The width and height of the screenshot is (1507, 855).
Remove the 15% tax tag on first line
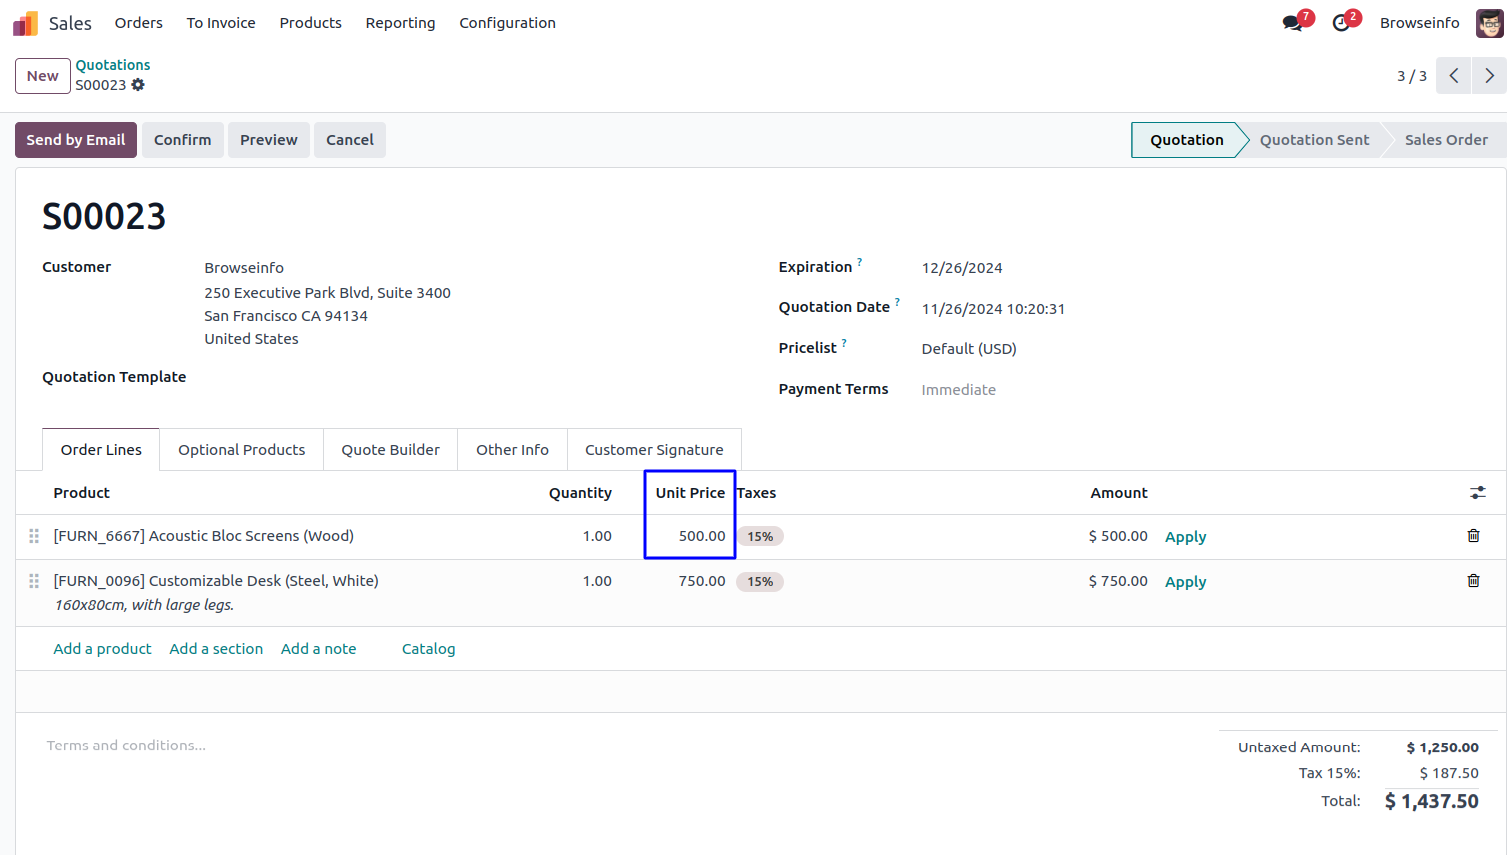pyautogui.click(x=760, y=537)
